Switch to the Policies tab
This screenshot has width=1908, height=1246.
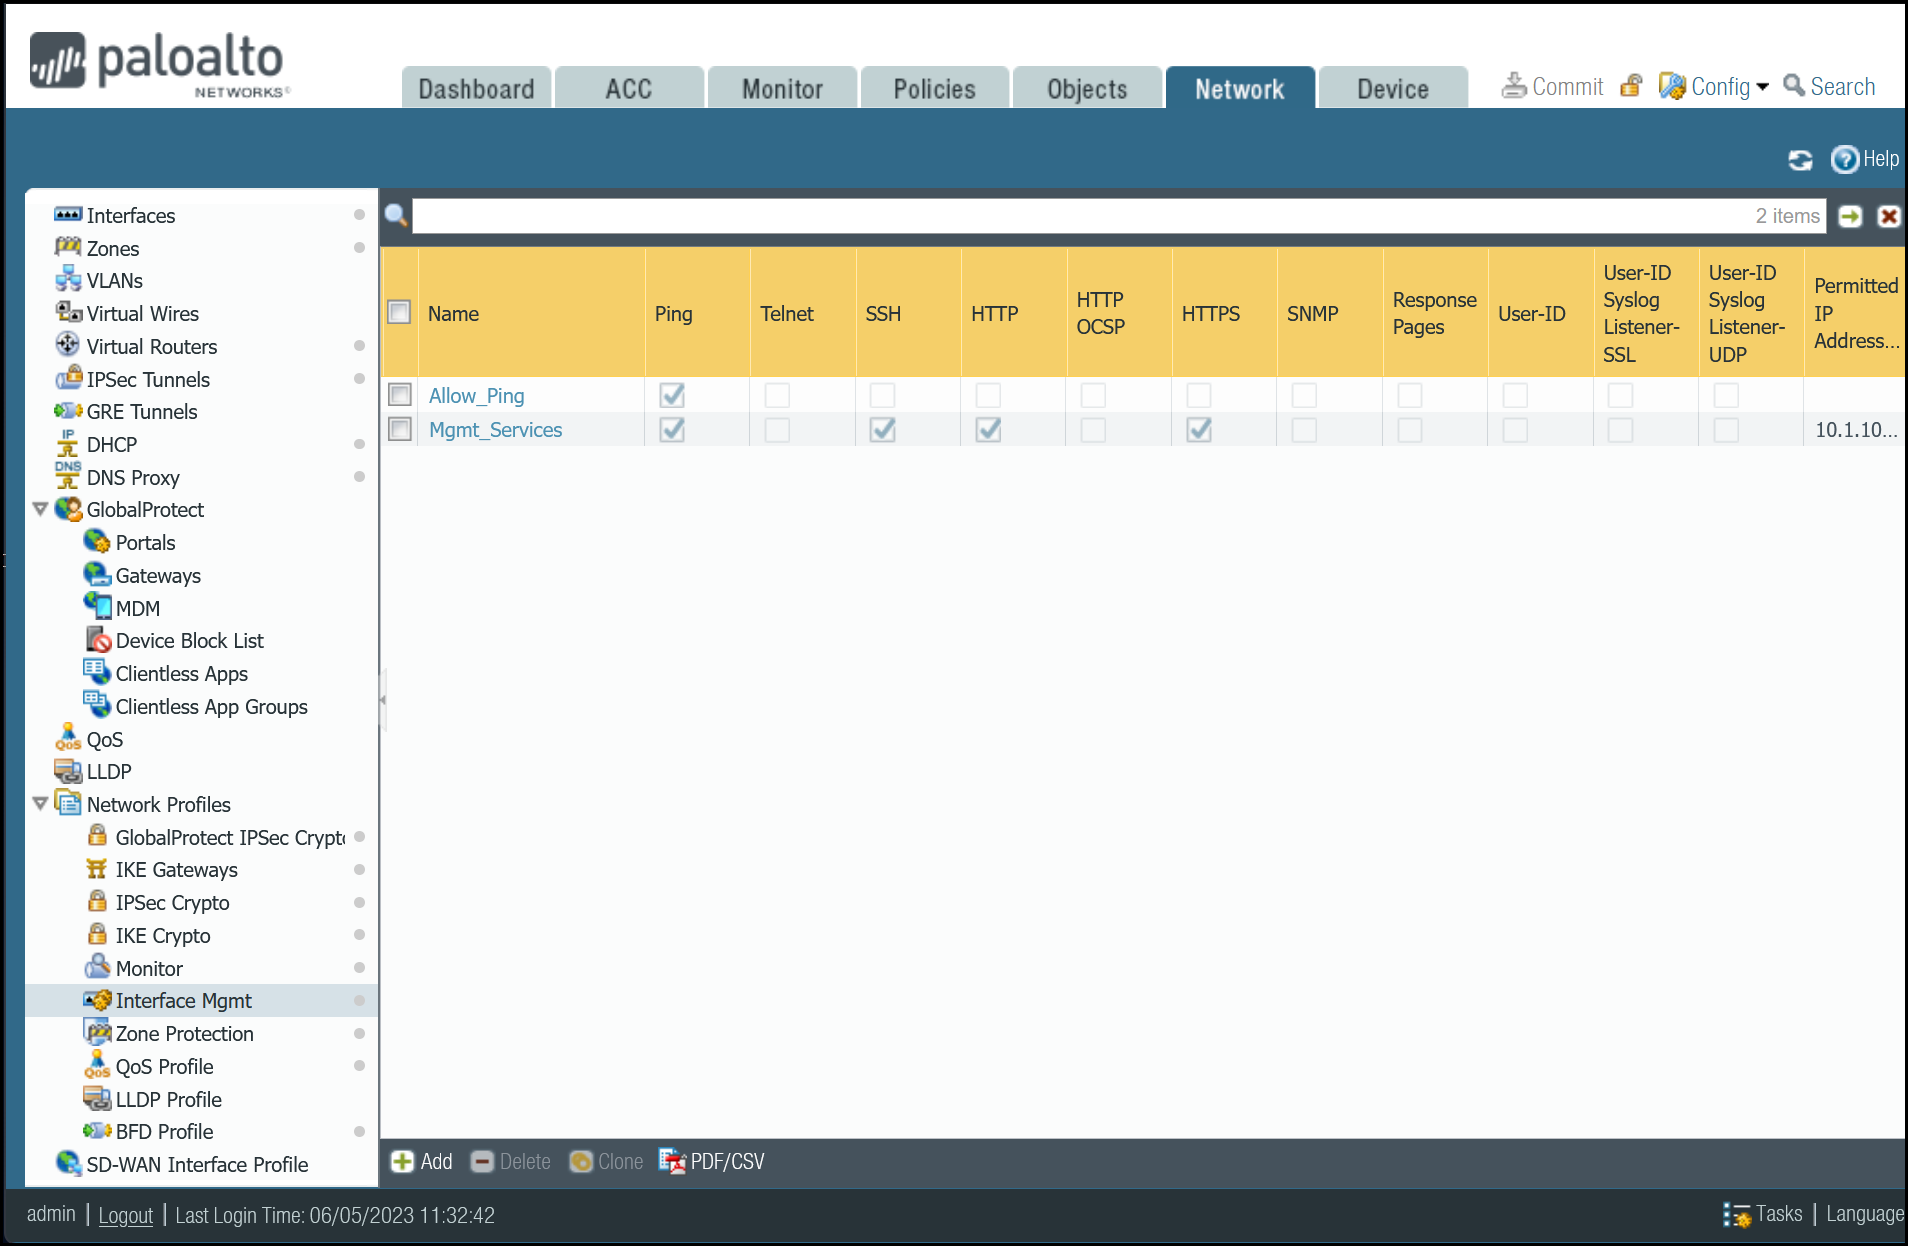tap(934, 87)
